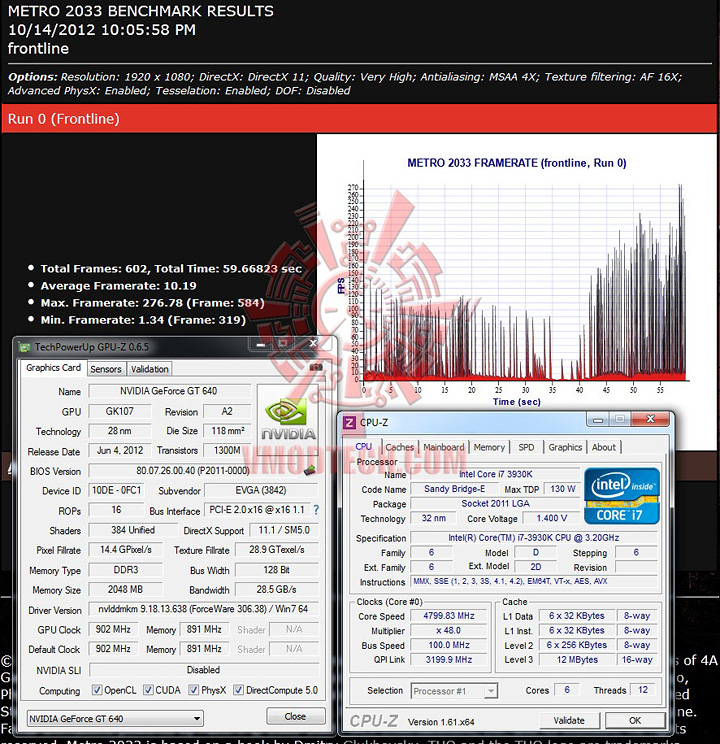This screenshot has width=720, height=744.
Task: Open the Caches tab in CPU-Z
Action: (x=399, y=447)
